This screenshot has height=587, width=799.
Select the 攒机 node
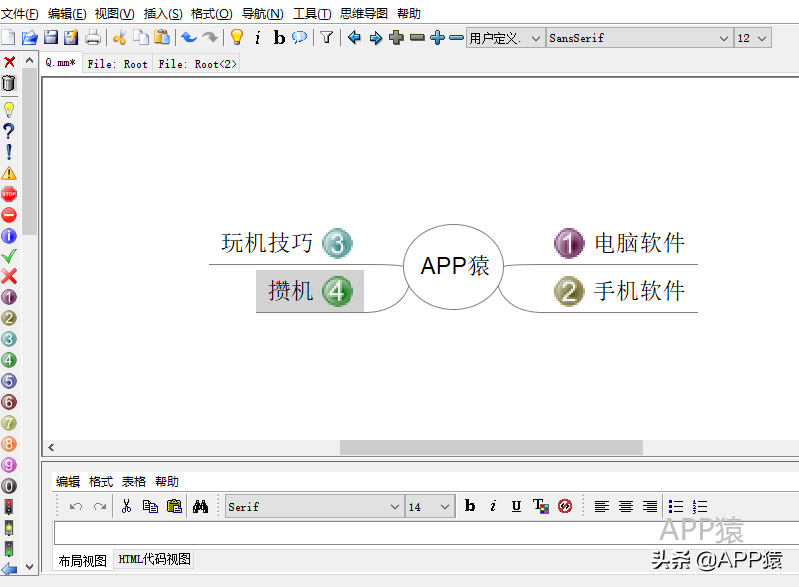[x=310, y=291]
